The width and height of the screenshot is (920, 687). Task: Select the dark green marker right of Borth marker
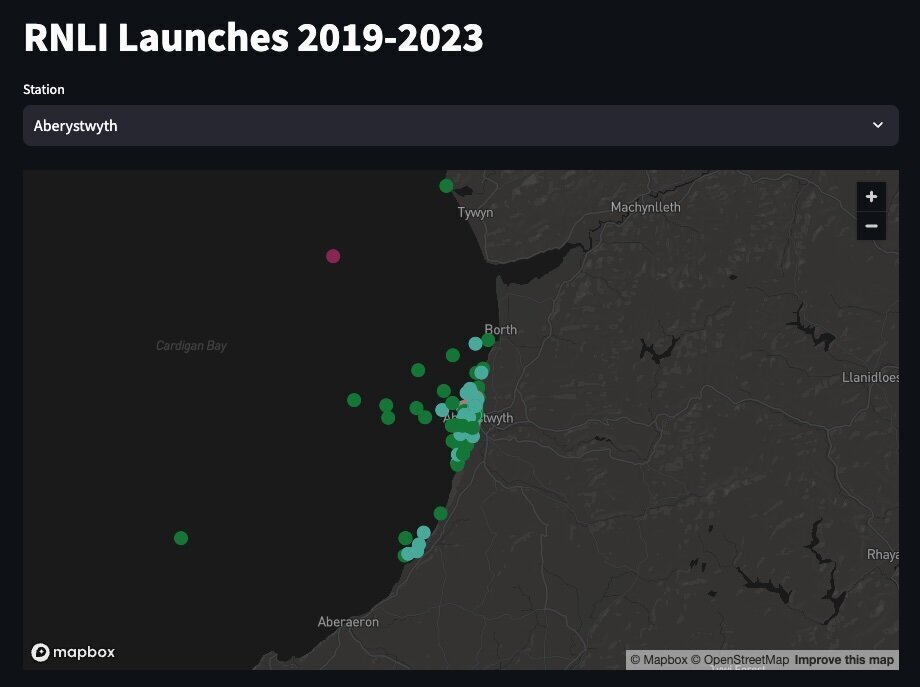[x=488, y=340]
